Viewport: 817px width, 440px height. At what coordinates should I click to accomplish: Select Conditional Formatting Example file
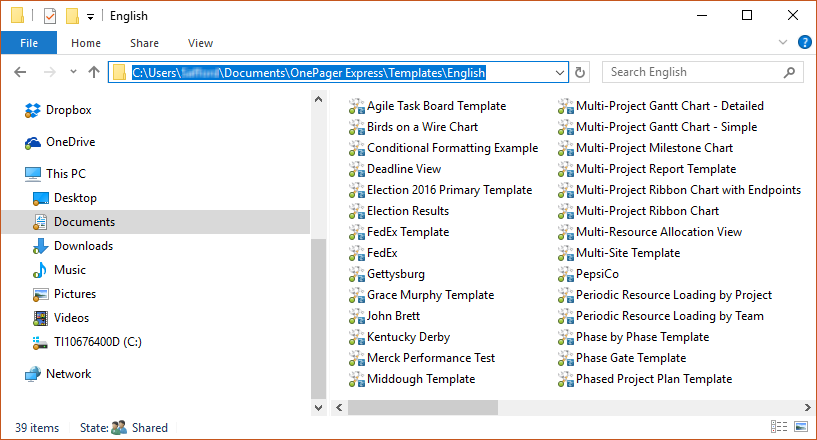(443, 148)
